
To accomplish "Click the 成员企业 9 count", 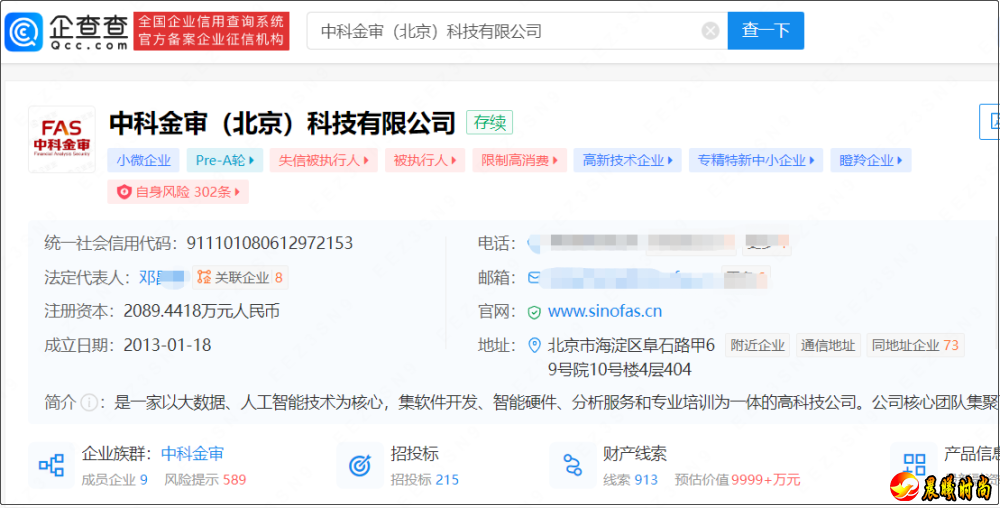I will click(x=115, y=480).
